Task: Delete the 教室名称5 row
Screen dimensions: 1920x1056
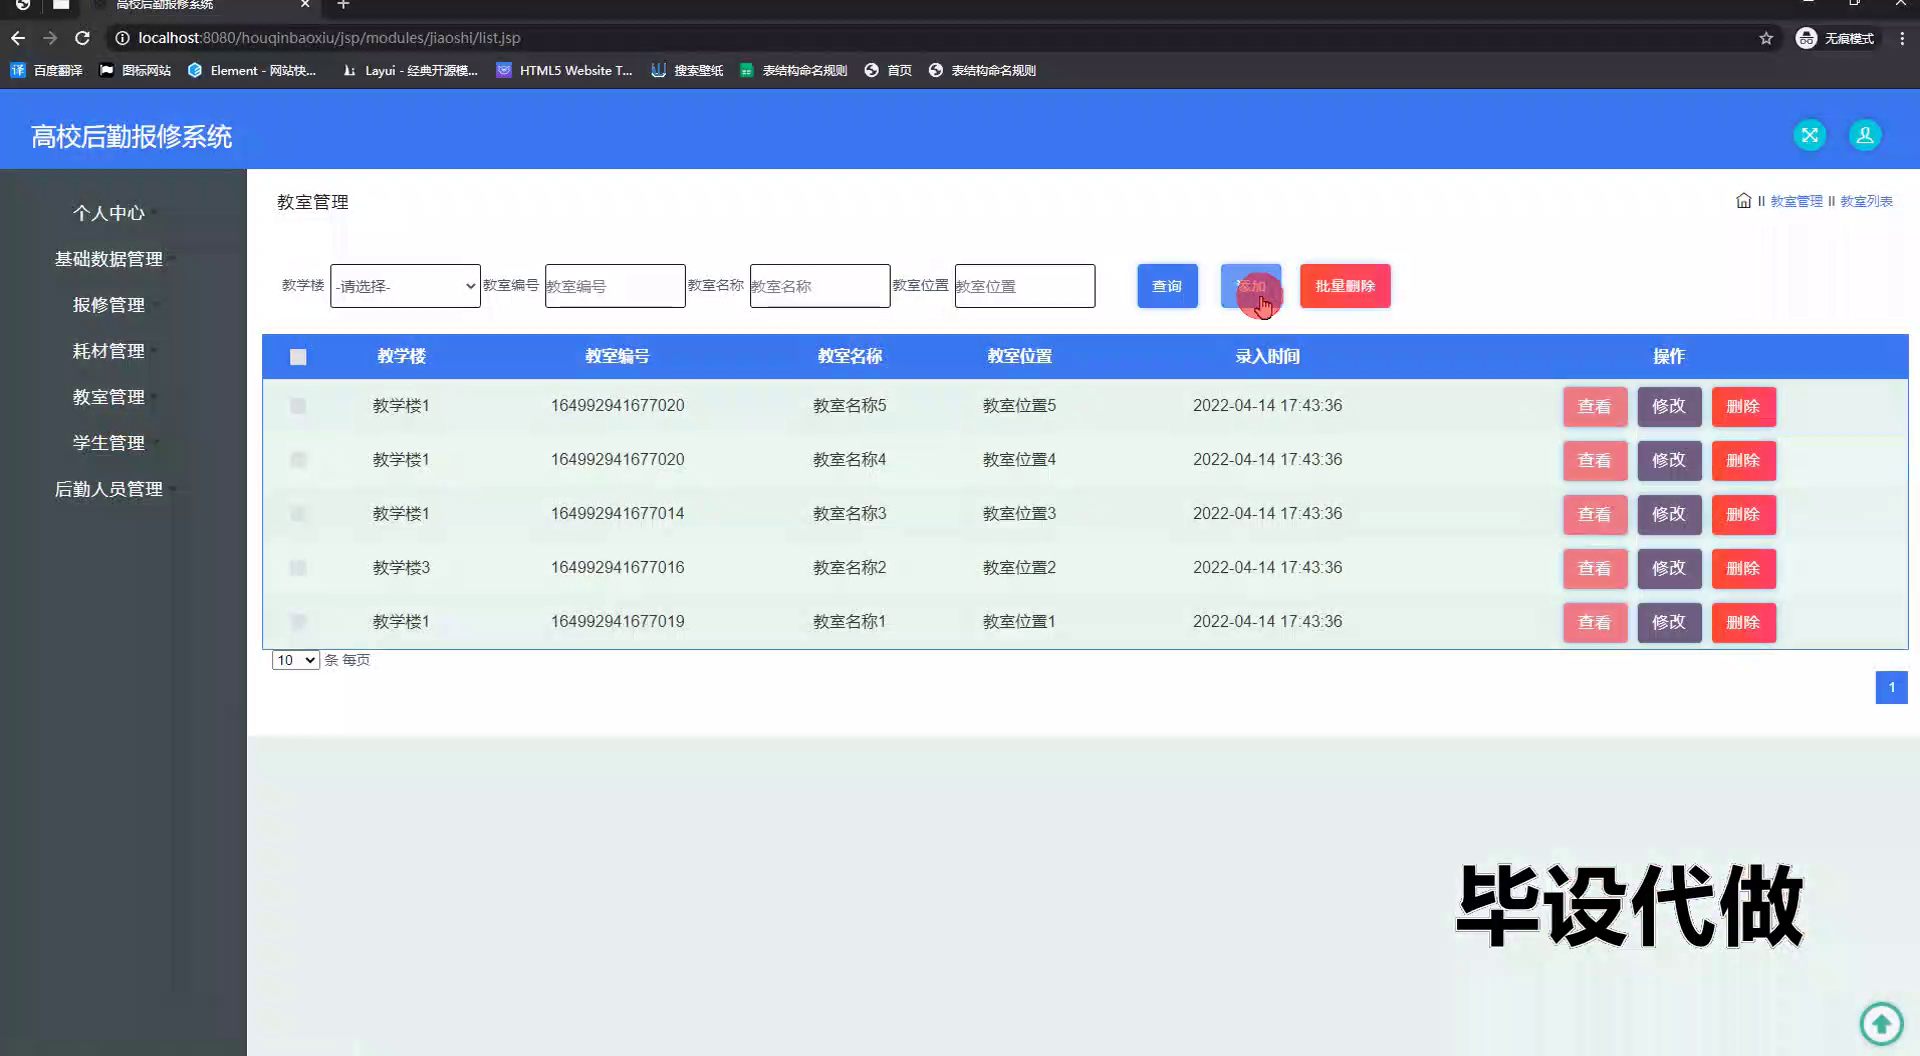Action: (x=1743, y=407)
